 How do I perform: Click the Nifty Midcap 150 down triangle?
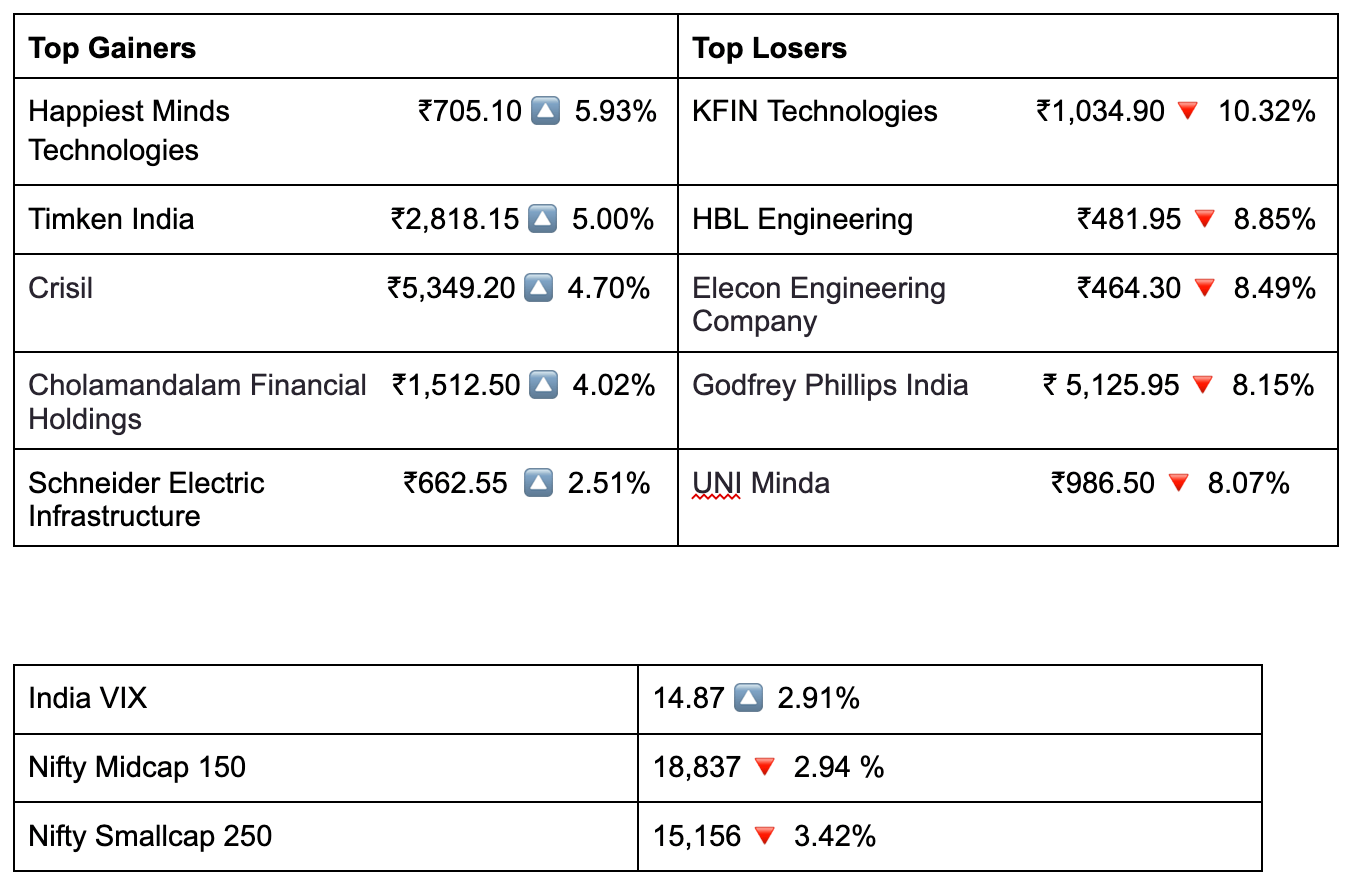click(764, 768)
